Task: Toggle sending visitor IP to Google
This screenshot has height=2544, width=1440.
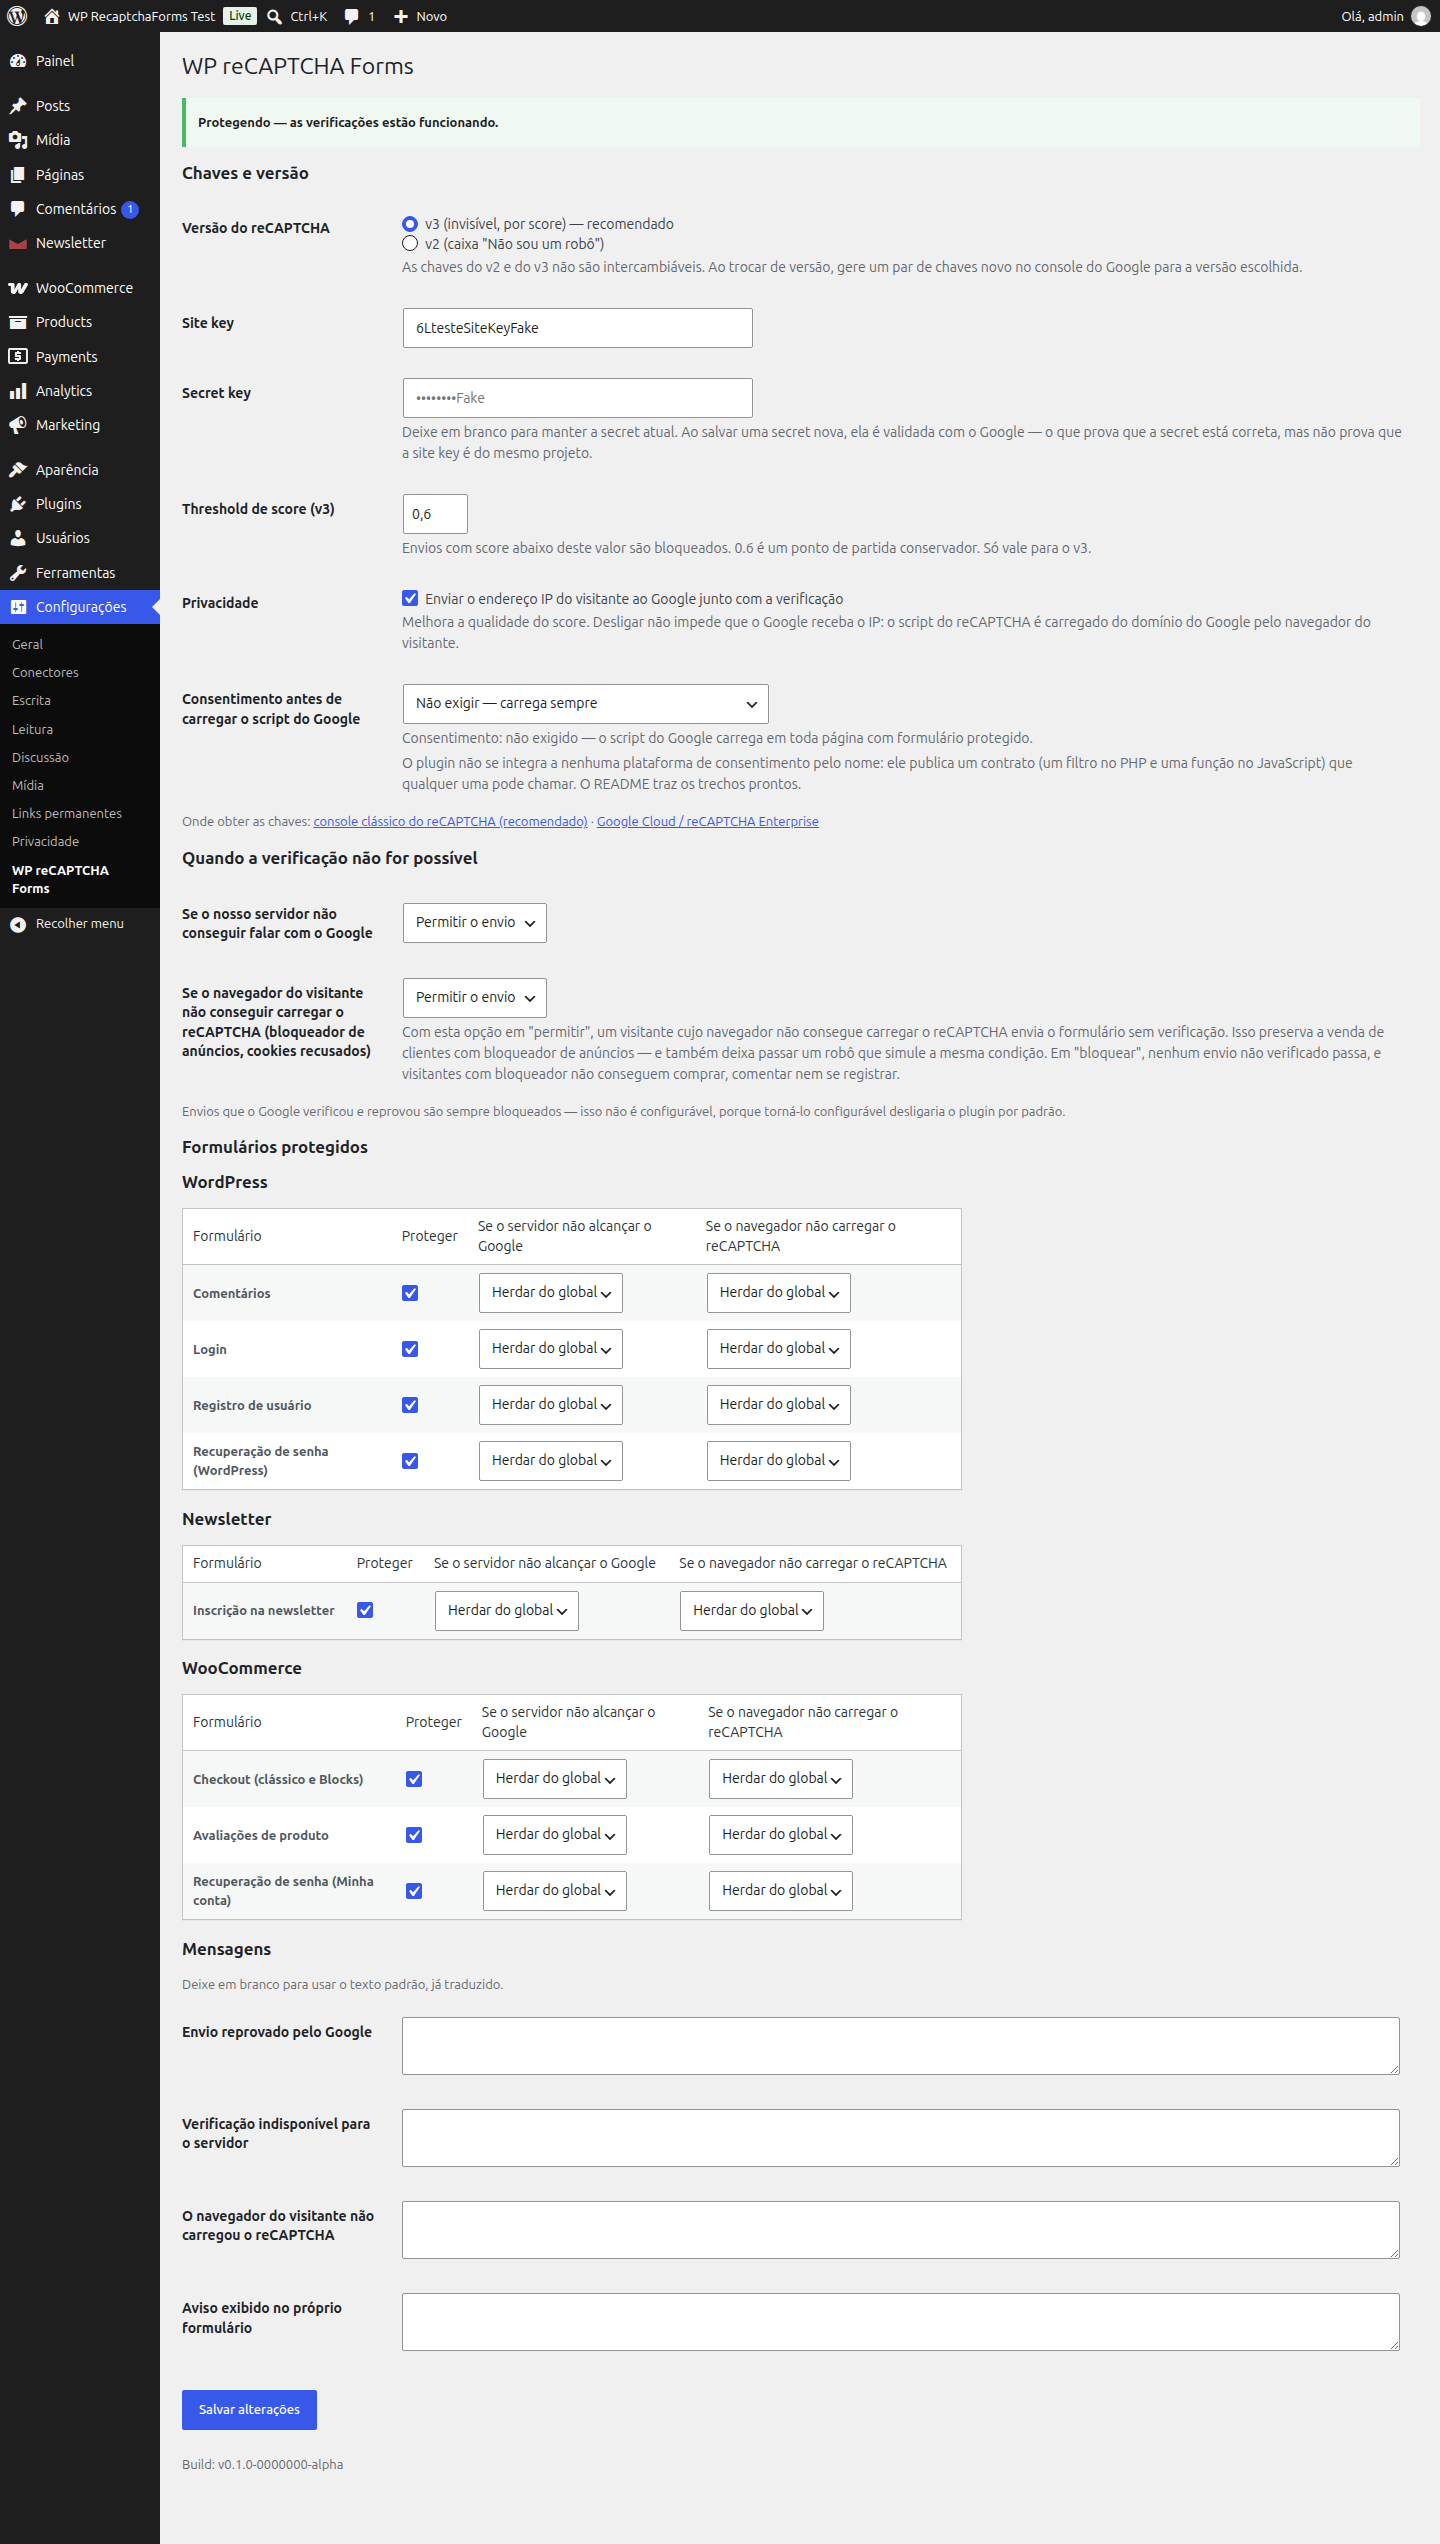Action: [410, 598]
